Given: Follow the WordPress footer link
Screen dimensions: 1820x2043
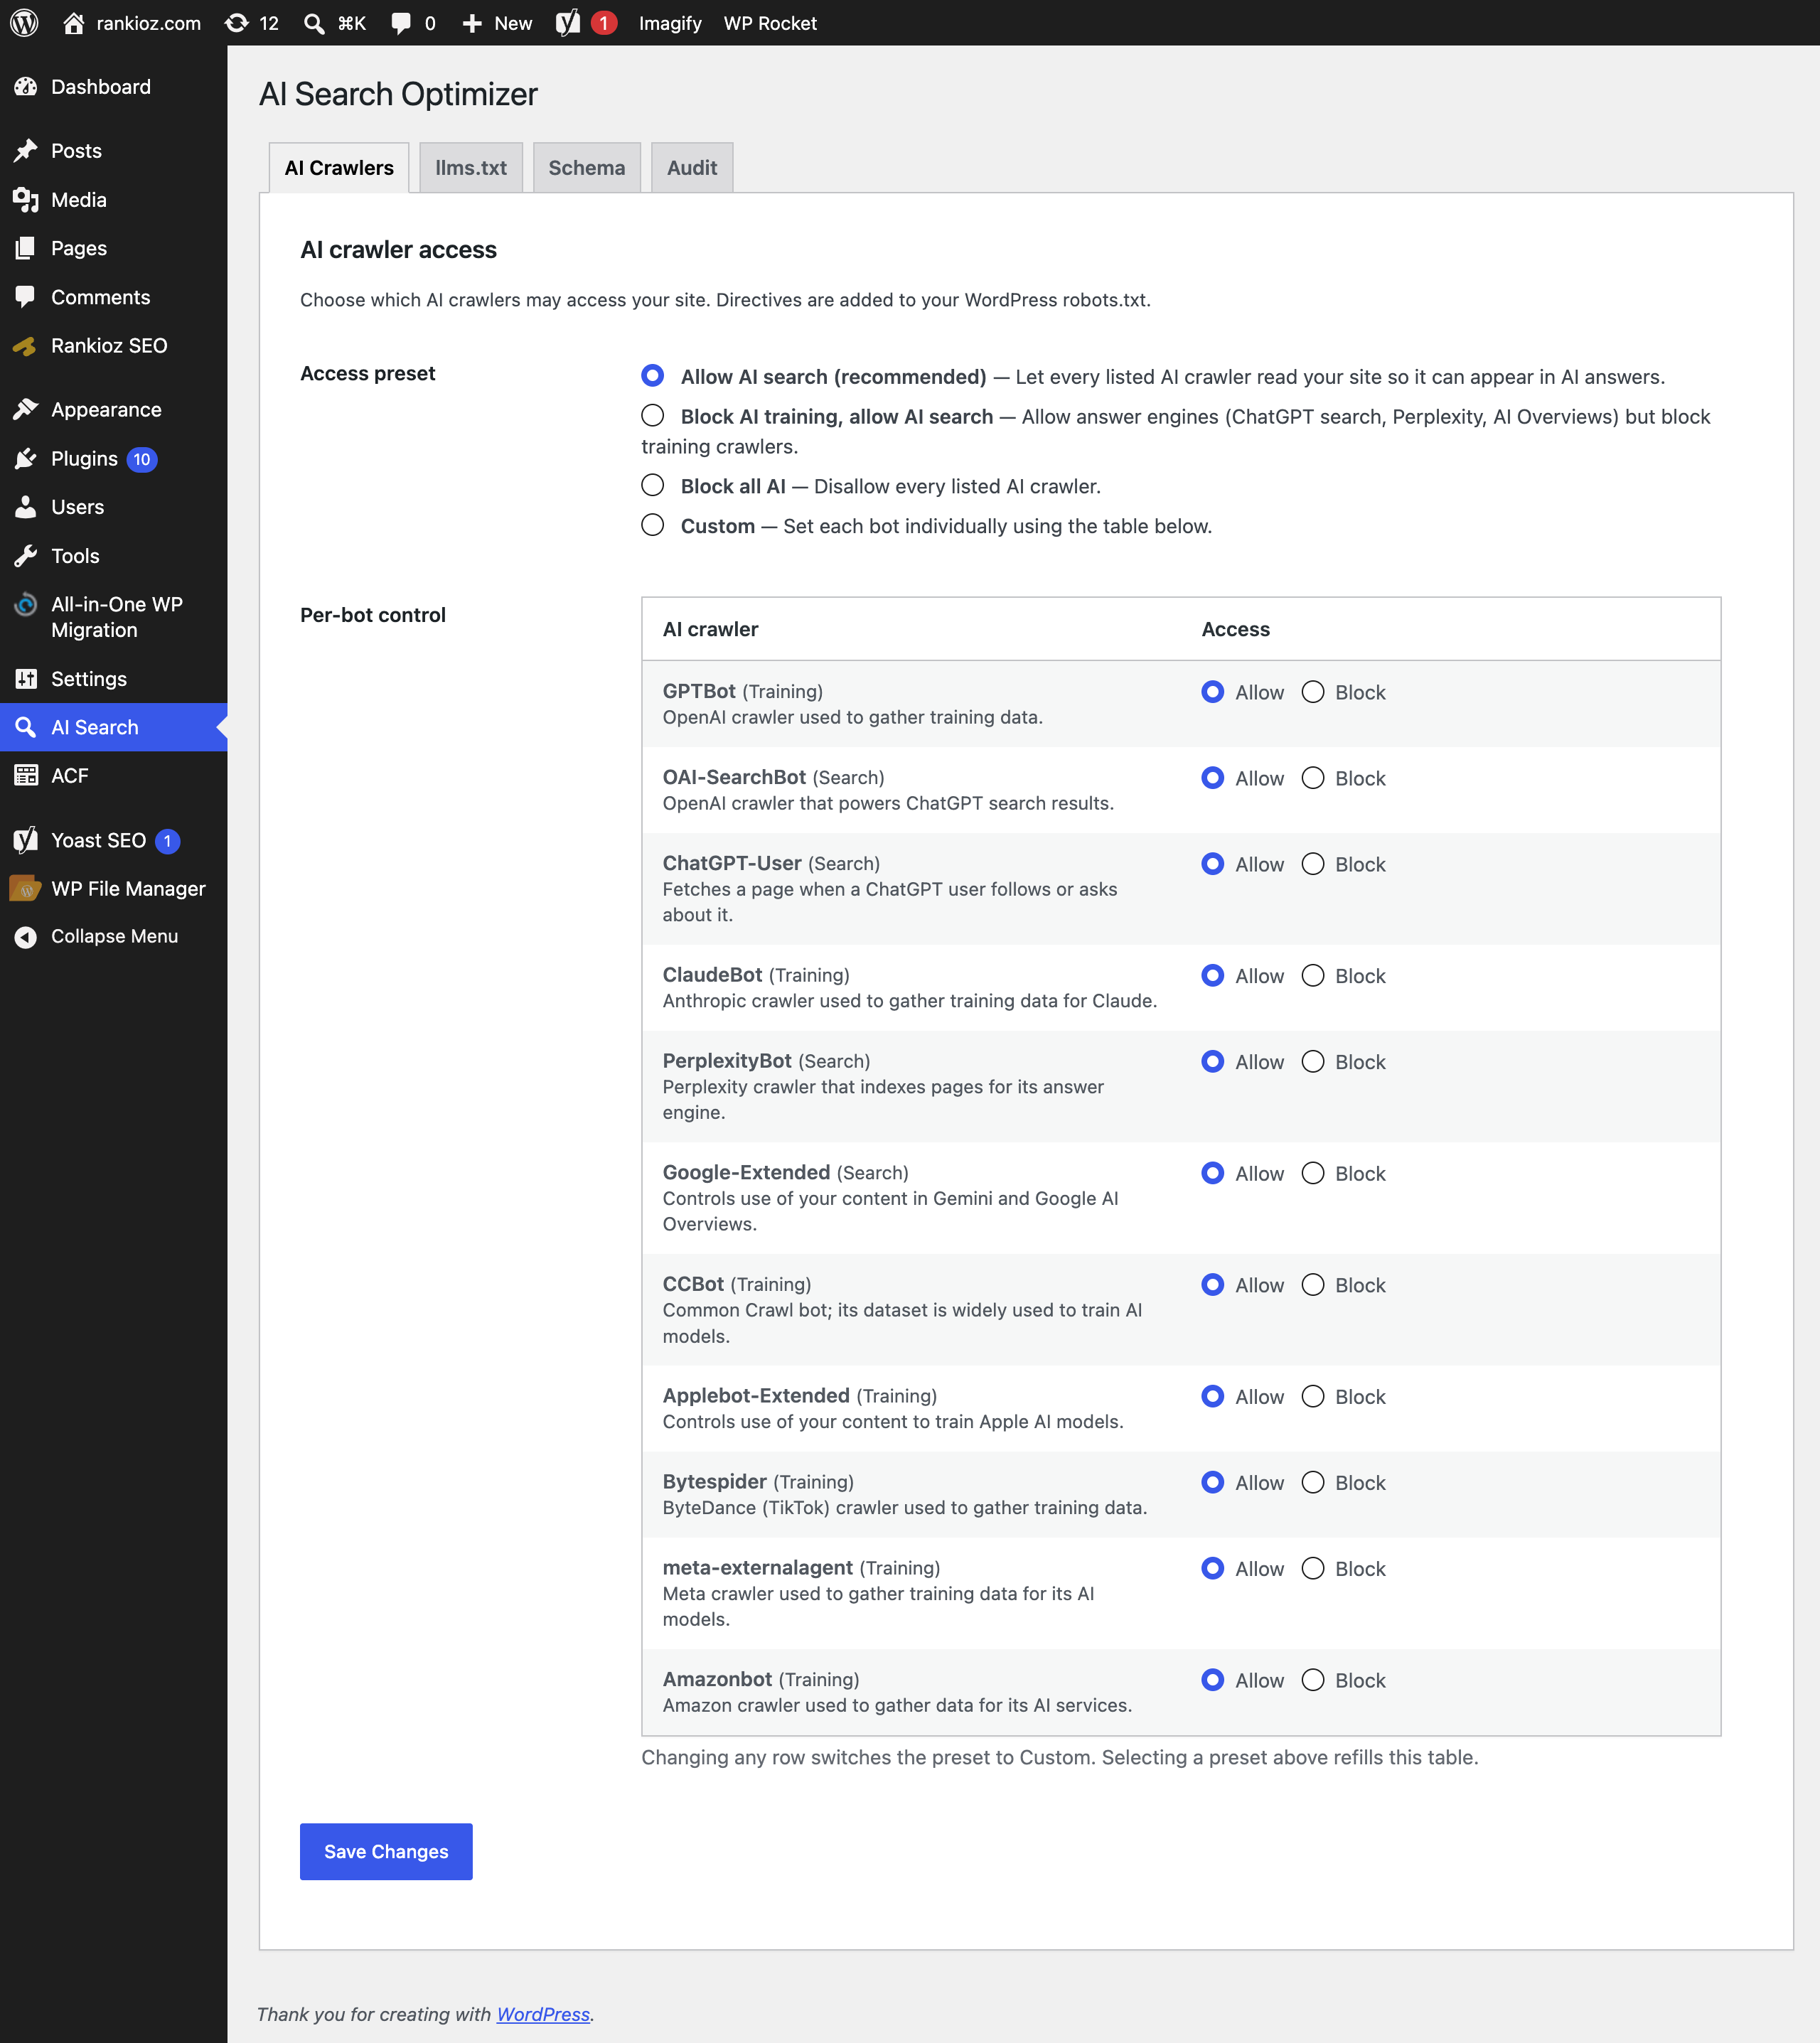Looking at the screenshot, I should [543, 2014].
